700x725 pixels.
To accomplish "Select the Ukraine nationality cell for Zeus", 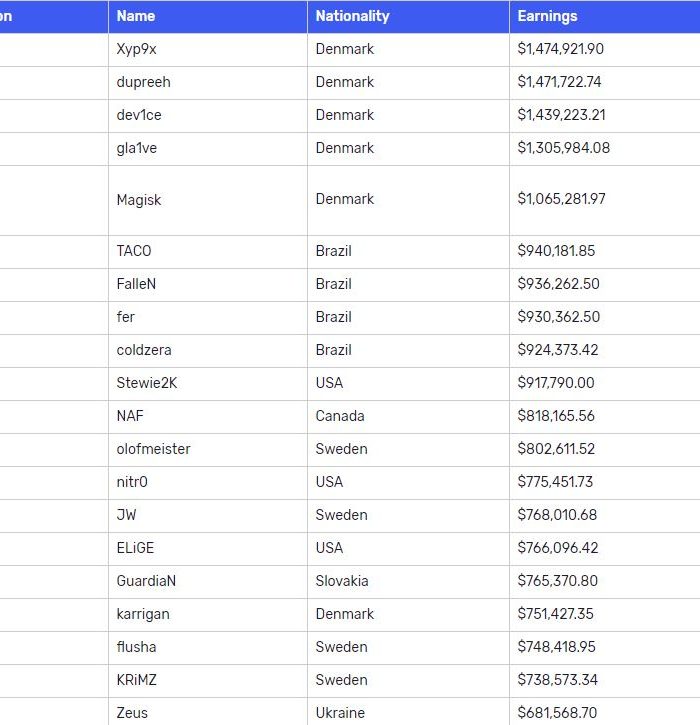I will click(x=340, y=713).
